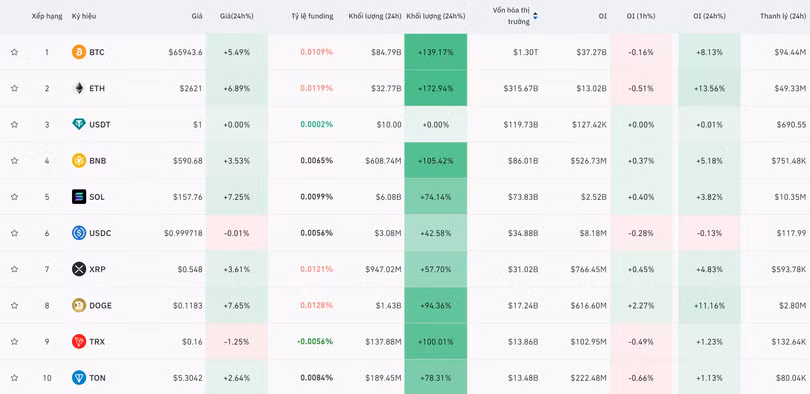Sort by Khối lượng (24h) header
810x394 pixels.
click(375, 16)
